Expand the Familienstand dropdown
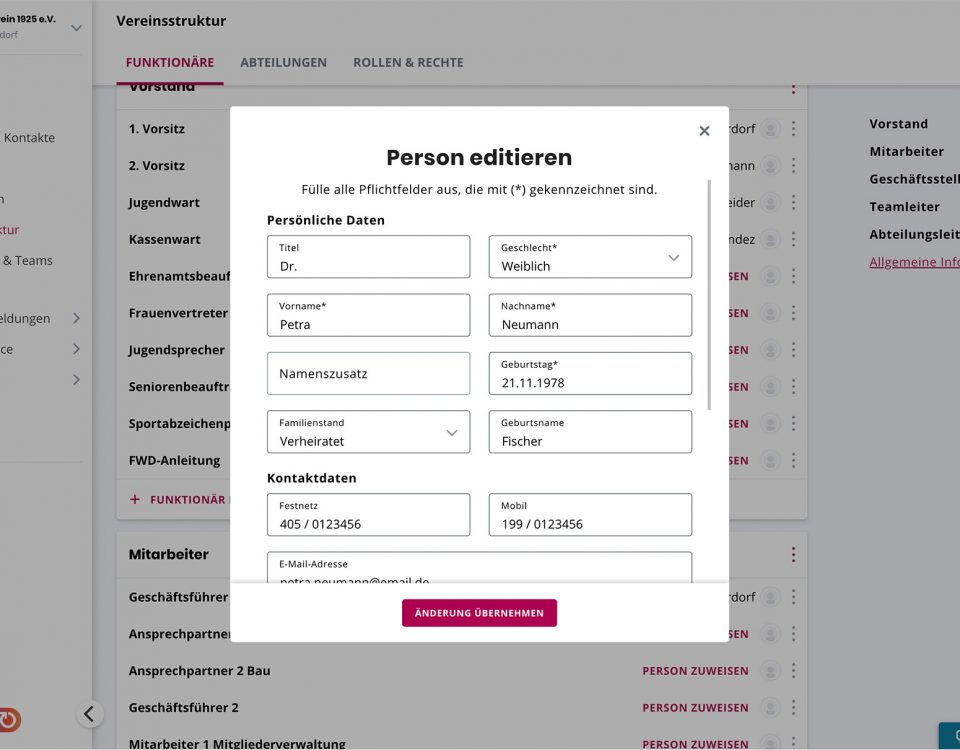Screen dimensions: 960x750 tap(451, 433)
